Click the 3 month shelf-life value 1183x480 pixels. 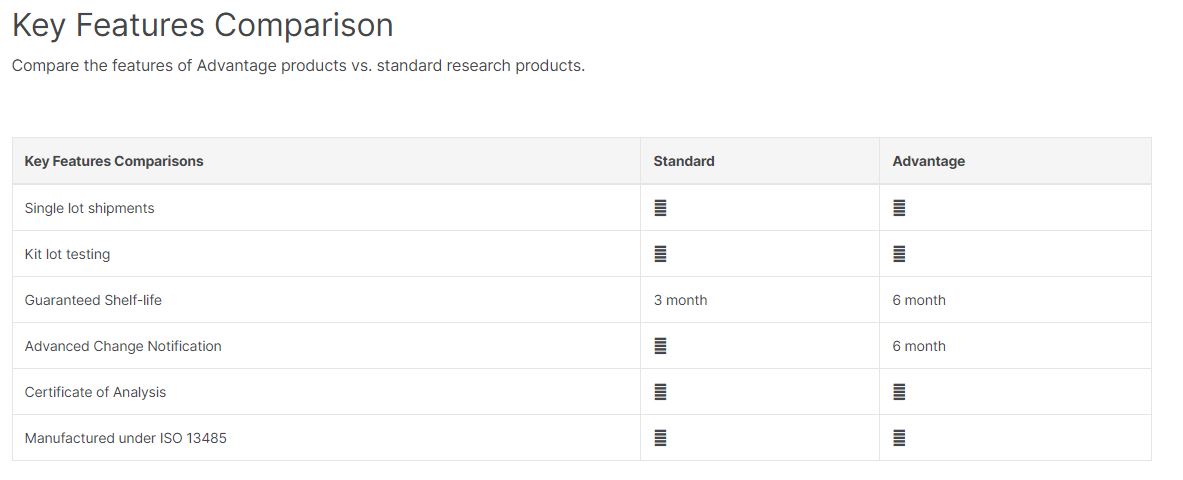[x=680, y=300]
